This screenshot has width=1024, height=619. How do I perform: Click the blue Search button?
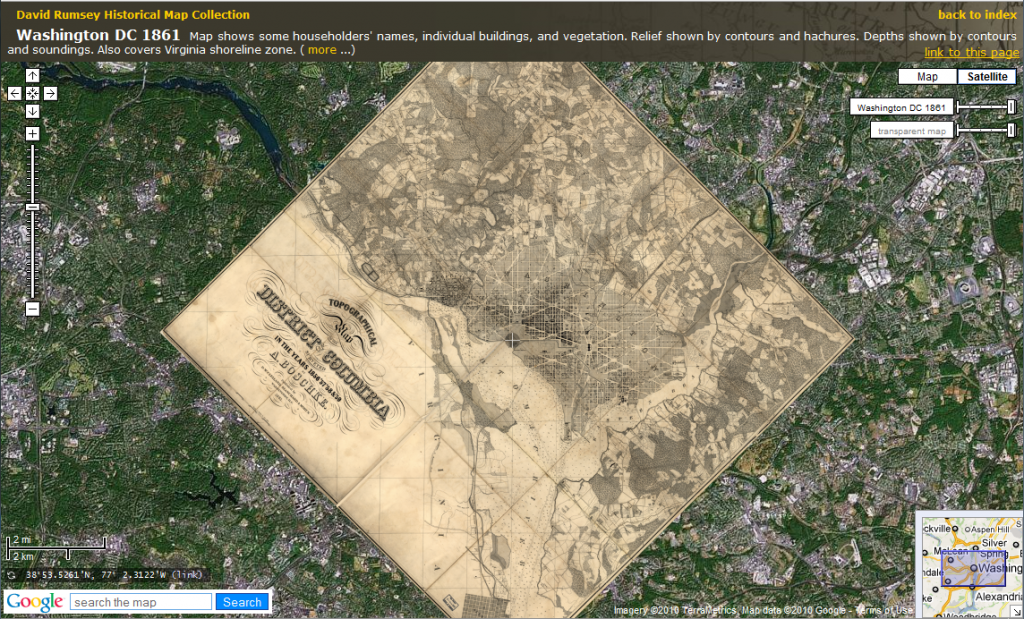(242, 602)
